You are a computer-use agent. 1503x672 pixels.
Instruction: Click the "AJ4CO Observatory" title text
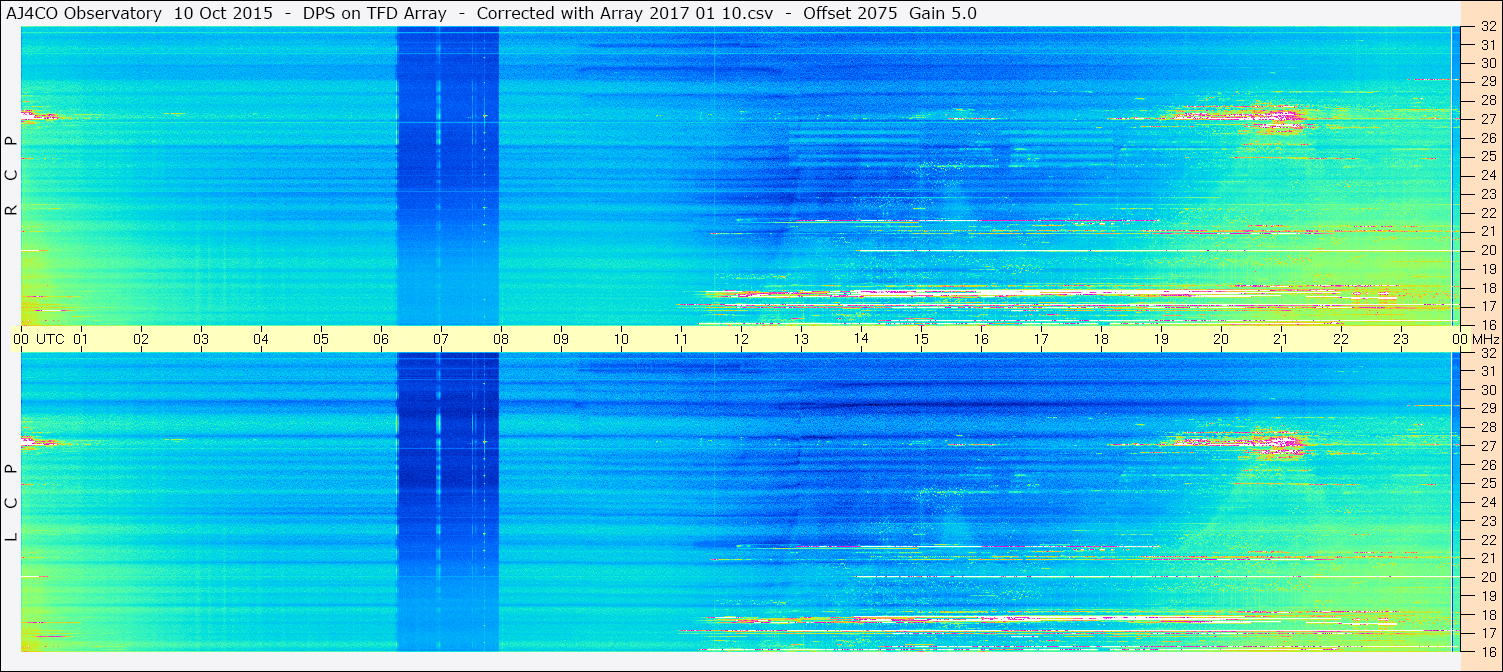point(84,13)
